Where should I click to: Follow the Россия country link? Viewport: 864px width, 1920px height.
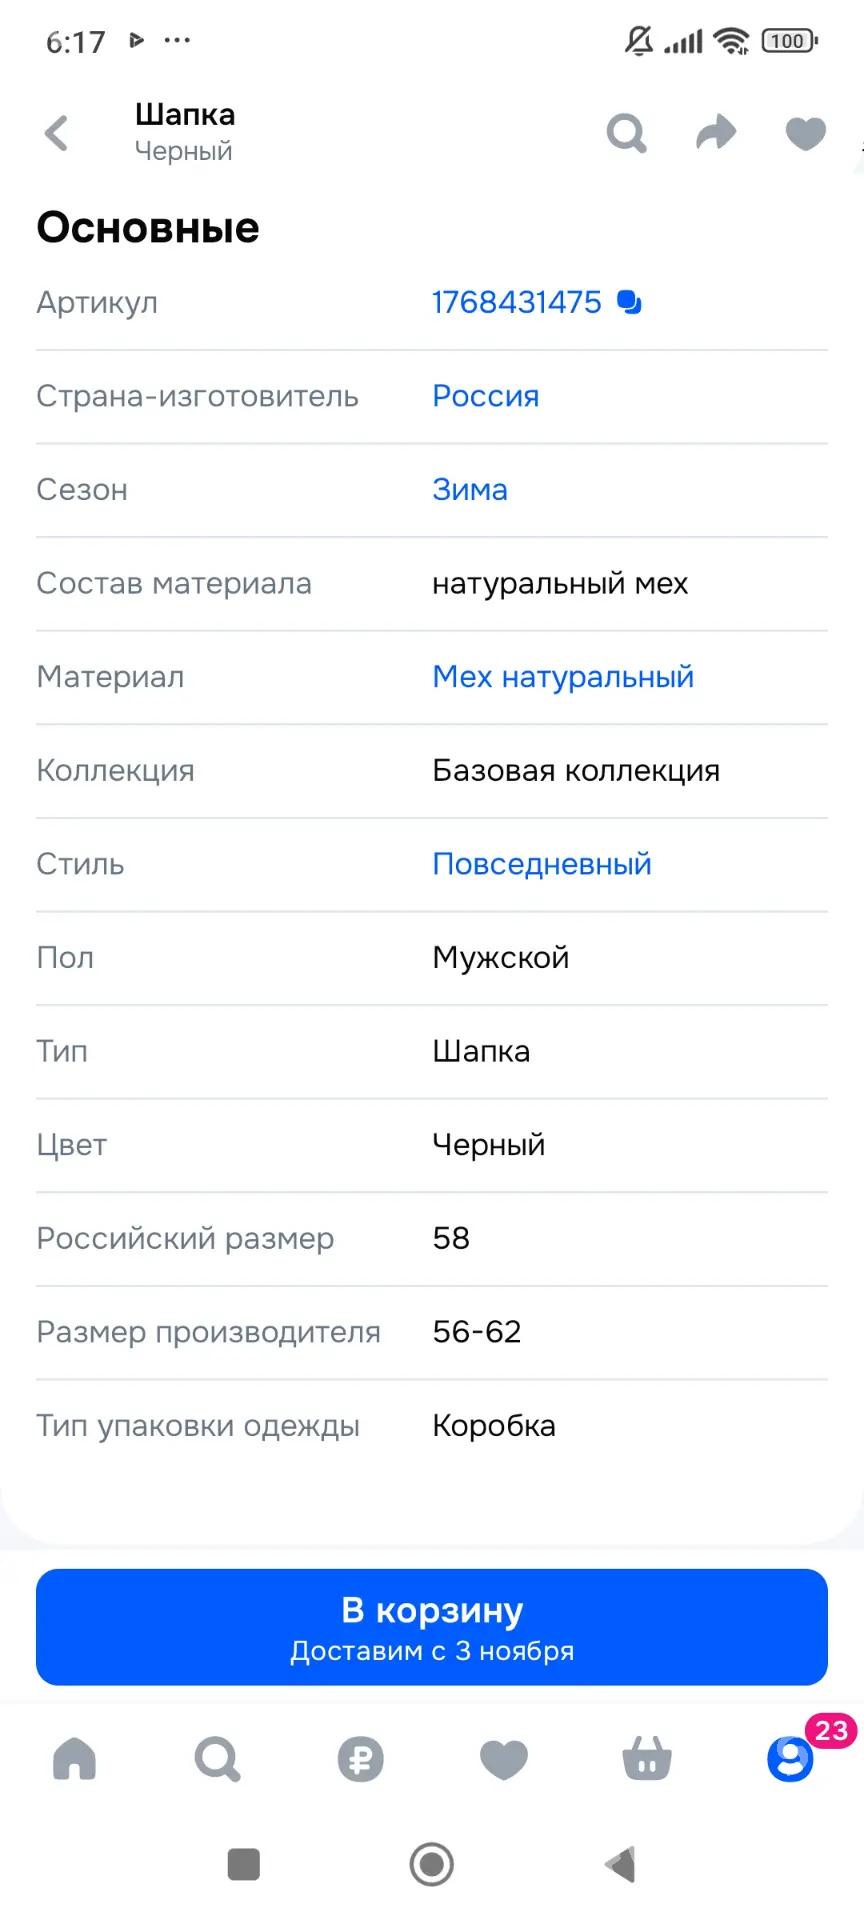(x=485, y=396)
